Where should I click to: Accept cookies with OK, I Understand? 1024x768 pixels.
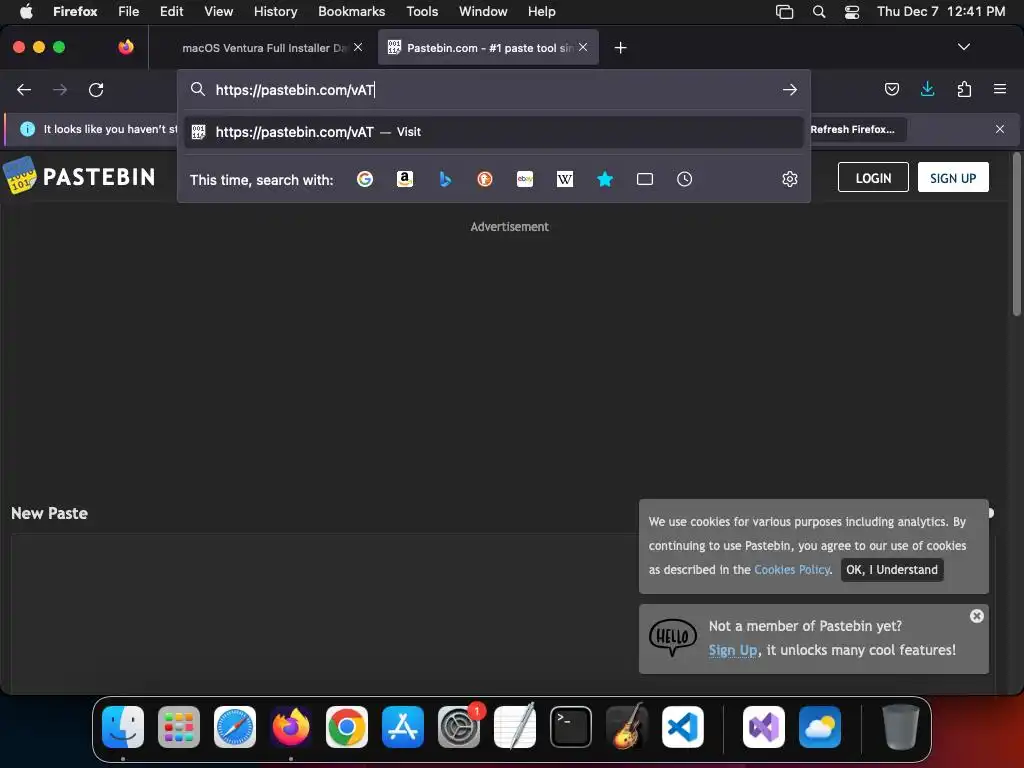point(892,569)
